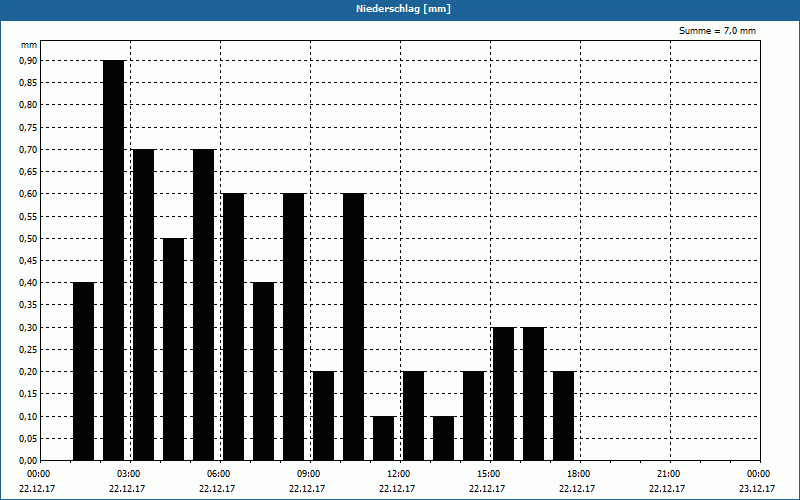Click the 0,70 bar ending at 06:00
The height and width of the screenshot is (500, 800).
pyautogui.click(x=204, y=305)
